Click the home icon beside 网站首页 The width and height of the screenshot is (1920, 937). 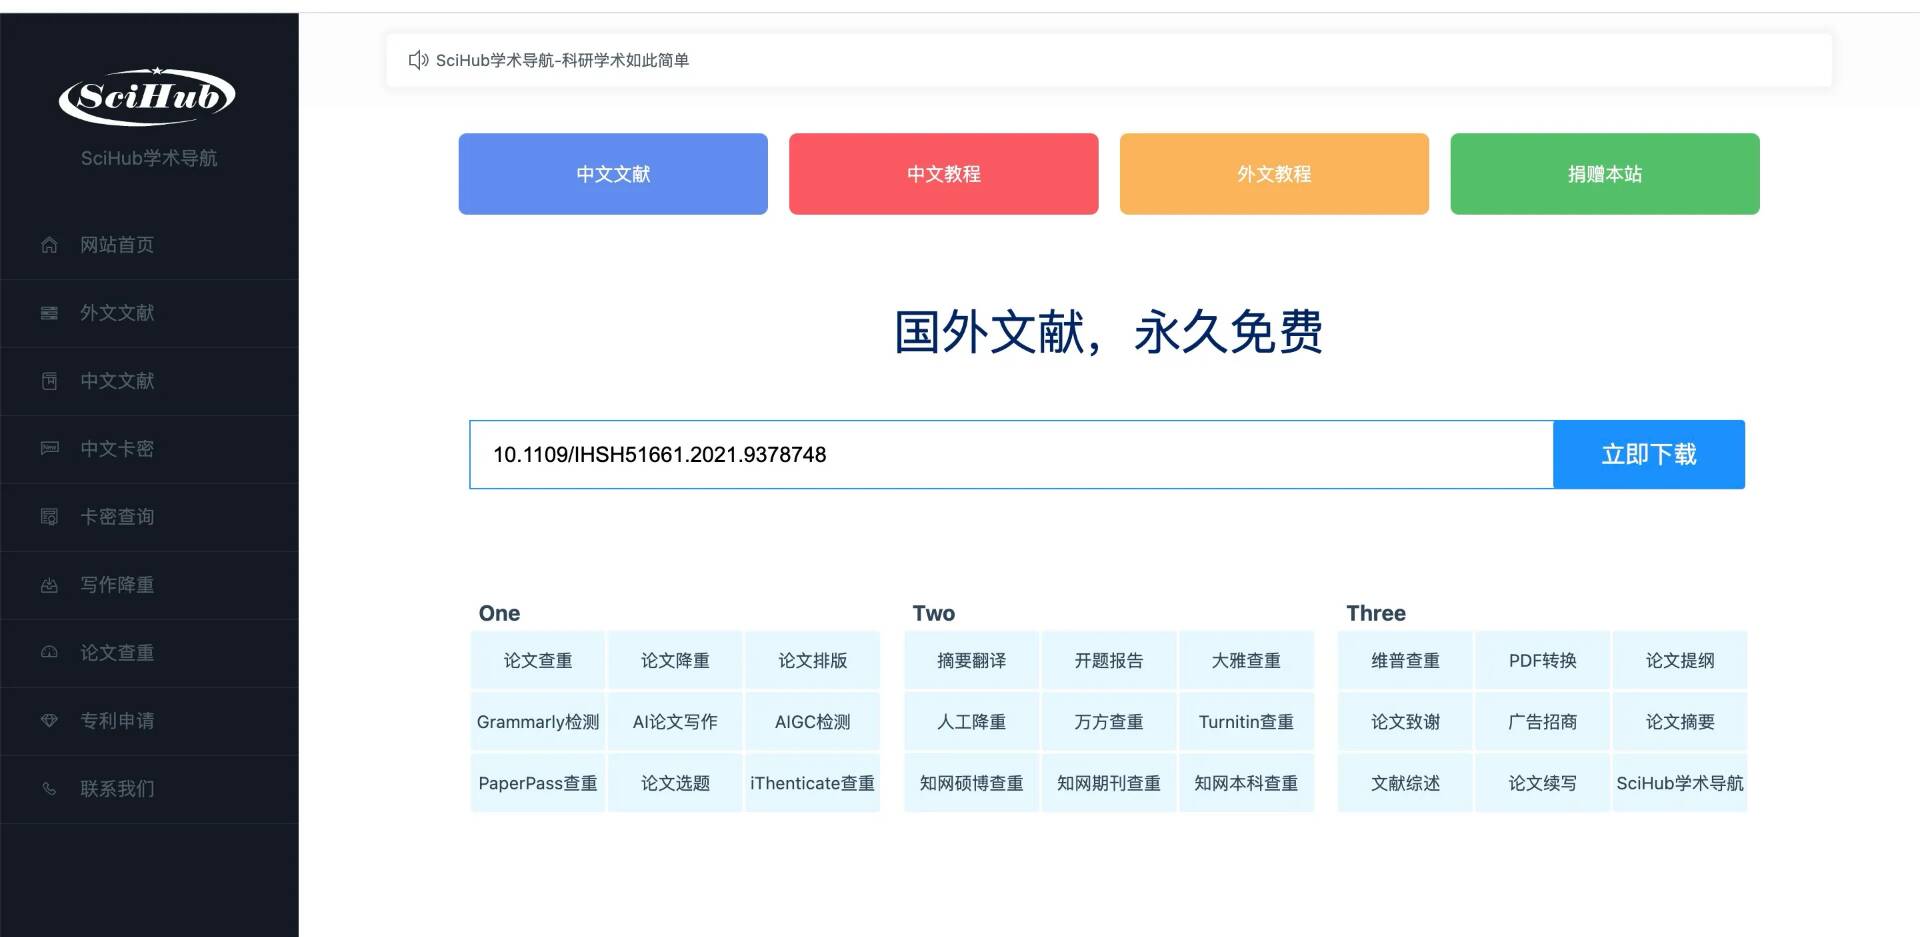pyautogui.click(x=49, y=245)
